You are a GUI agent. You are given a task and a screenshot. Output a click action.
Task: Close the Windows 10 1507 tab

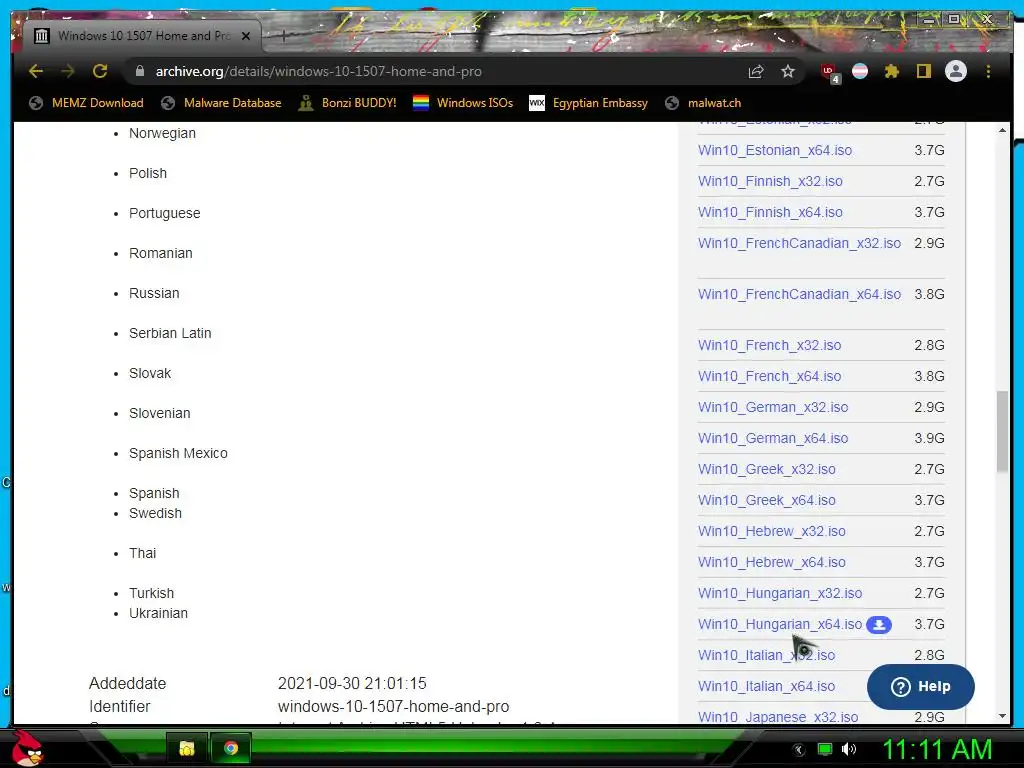coord(246,36)
